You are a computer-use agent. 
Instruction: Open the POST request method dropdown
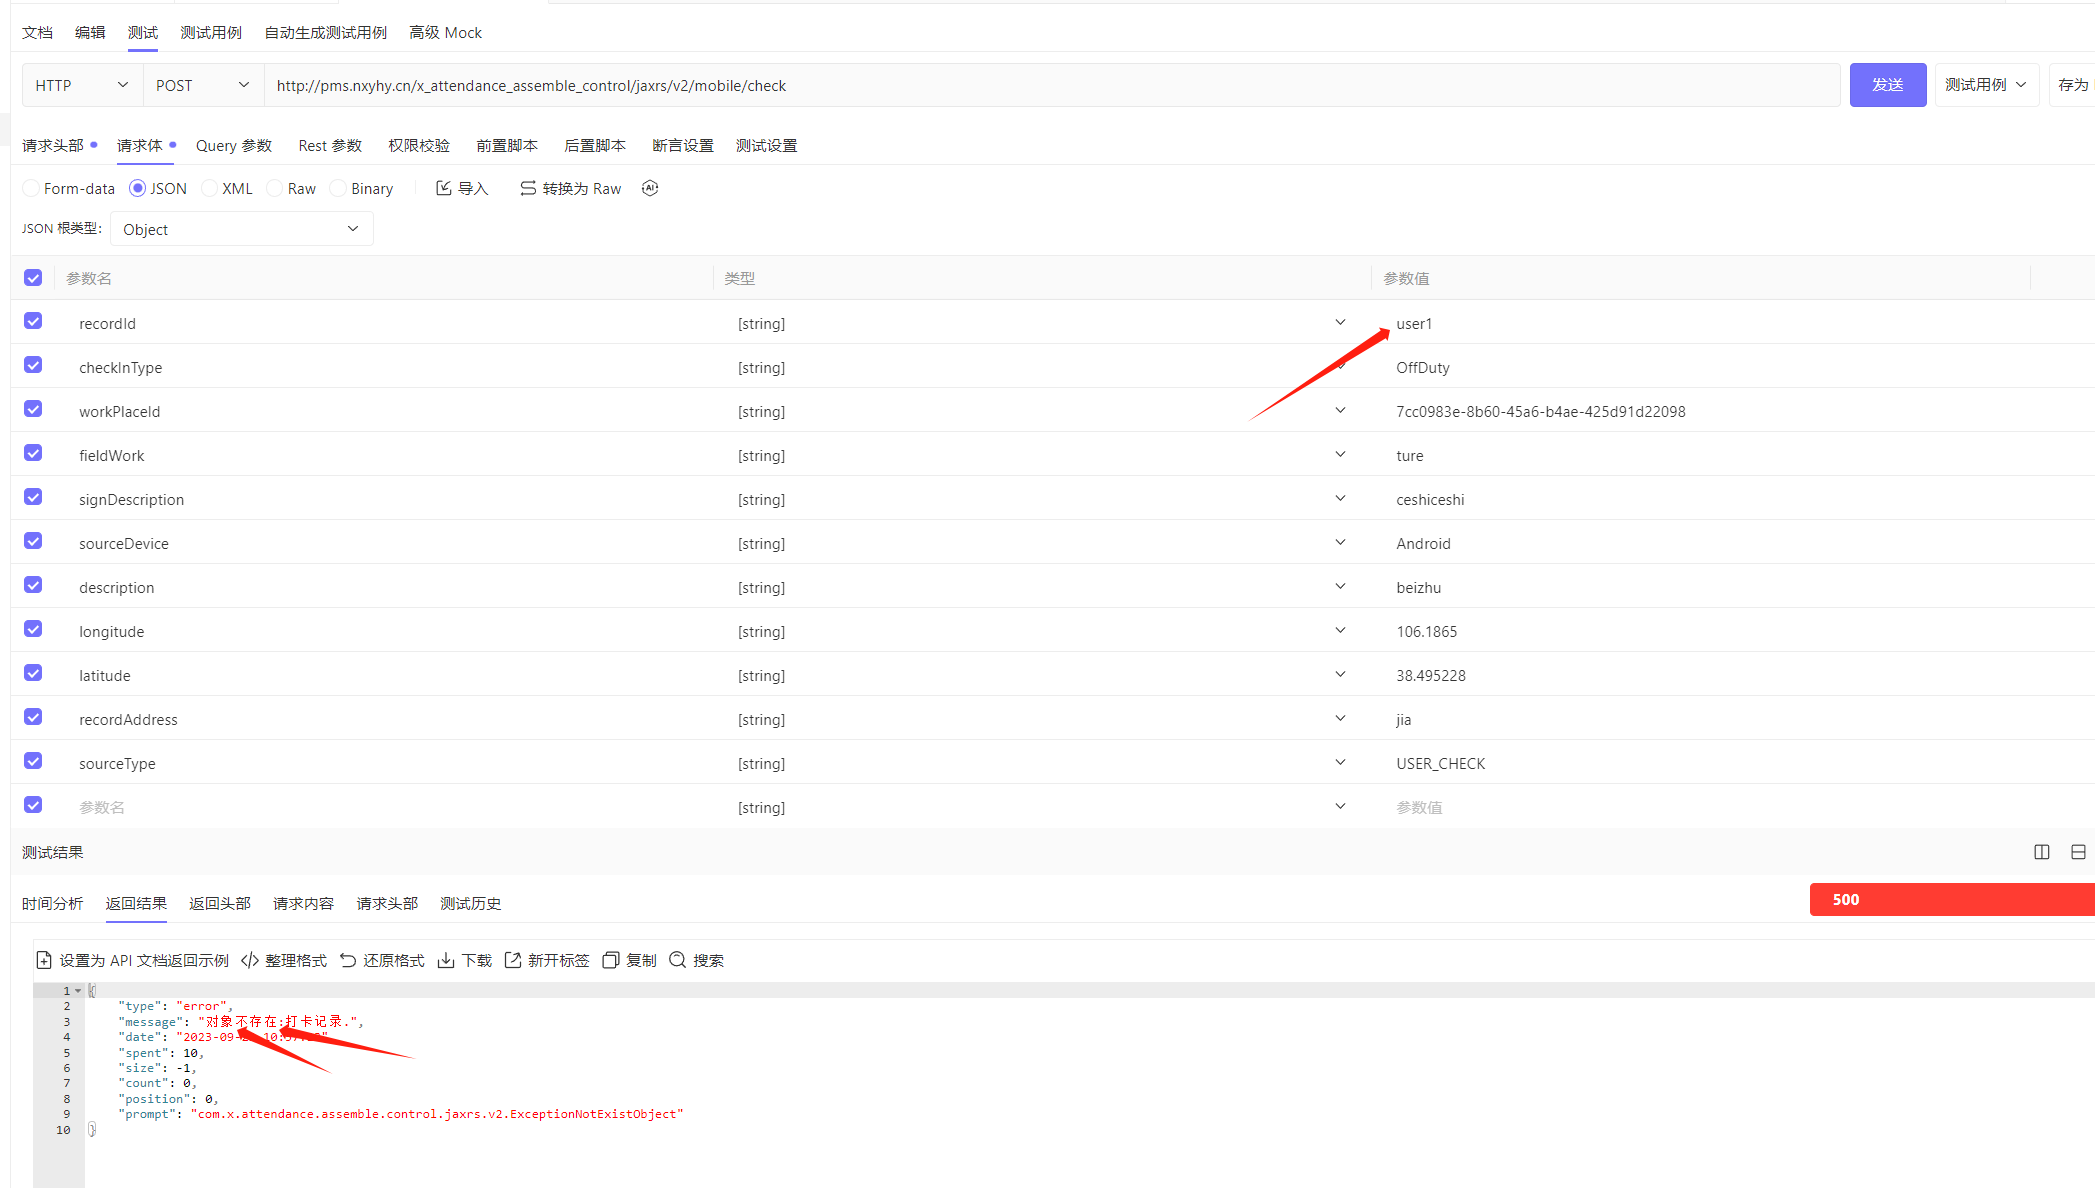tap(202, 85)
